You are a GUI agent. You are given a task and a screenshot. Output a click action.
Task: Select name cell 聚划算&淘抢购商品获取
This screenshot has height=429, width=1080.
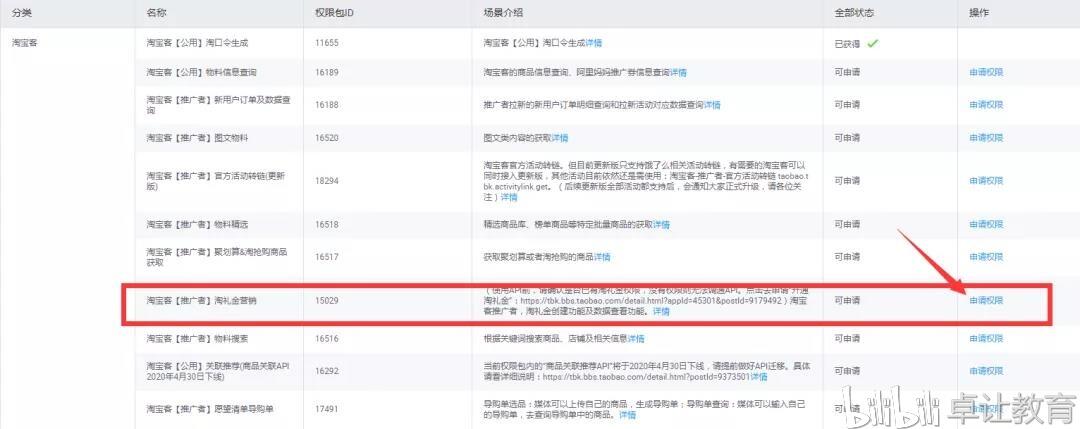tap(216, 257)
